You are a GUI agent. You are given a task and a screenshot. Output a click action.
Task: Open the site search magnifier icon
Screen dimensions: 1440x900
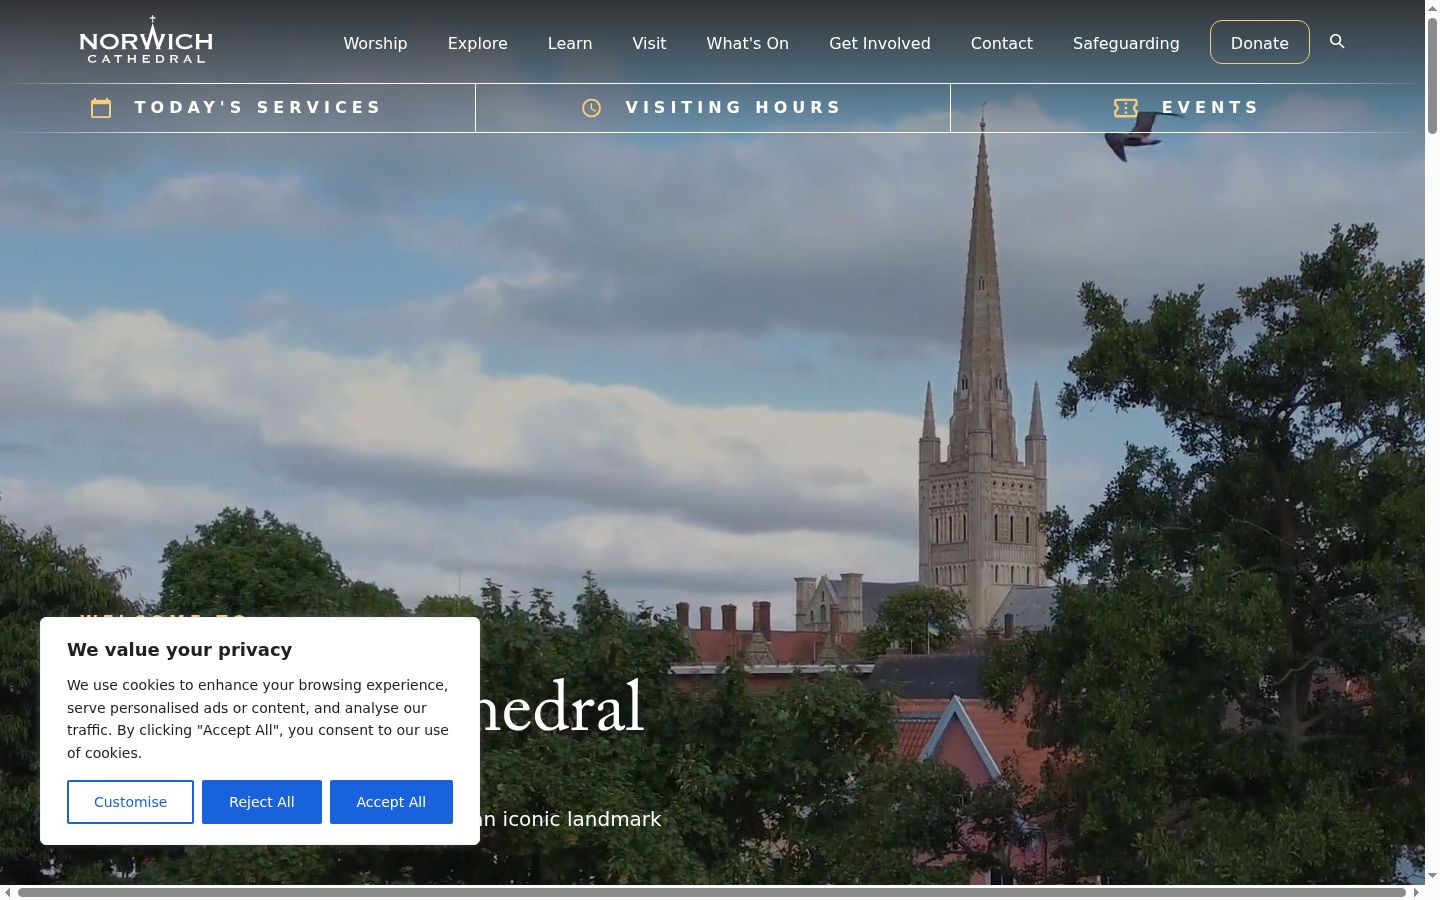pyautogui.click(x=1337, y=42)
